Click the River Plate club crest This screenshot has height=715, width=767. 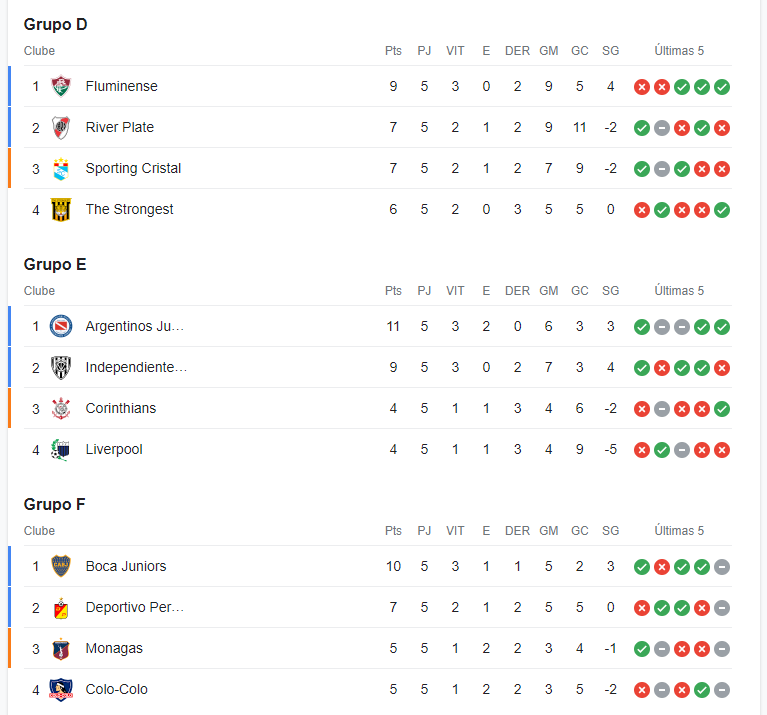pos(61,128)
